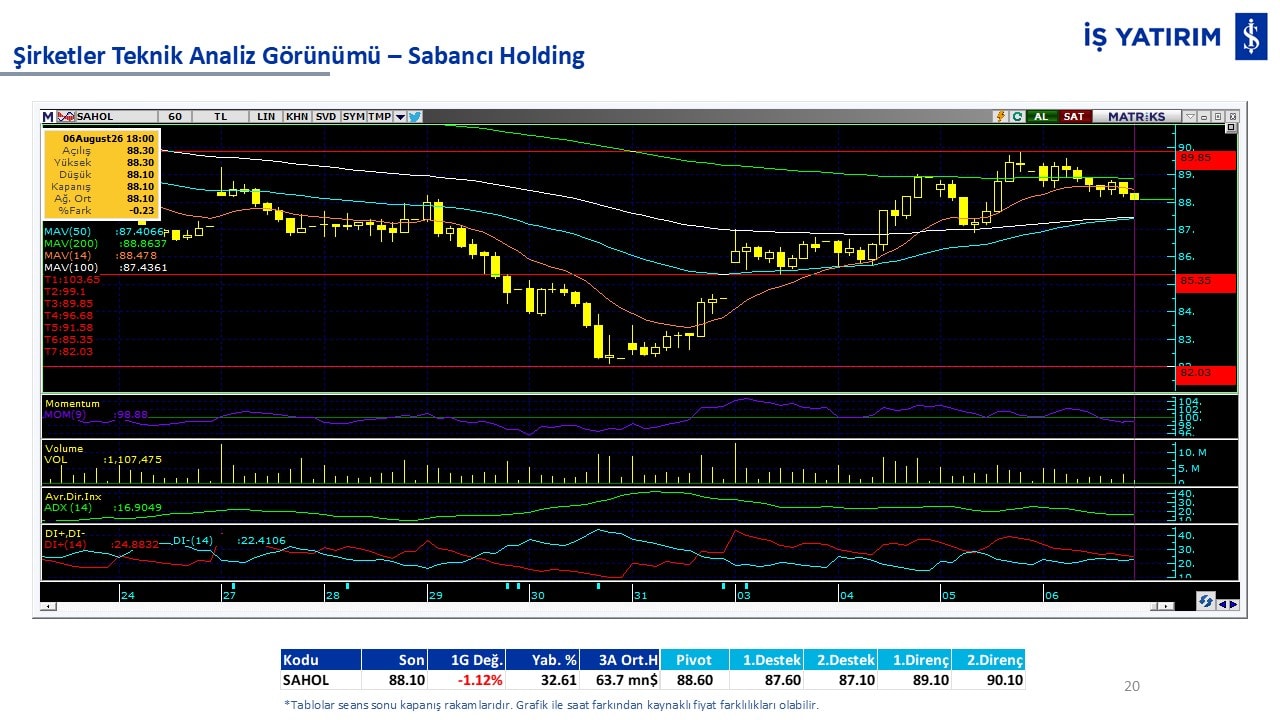The width and height of the screenshot is (1280, 720).
Task: Click the small square icon below window controls
Action: 1231,128
